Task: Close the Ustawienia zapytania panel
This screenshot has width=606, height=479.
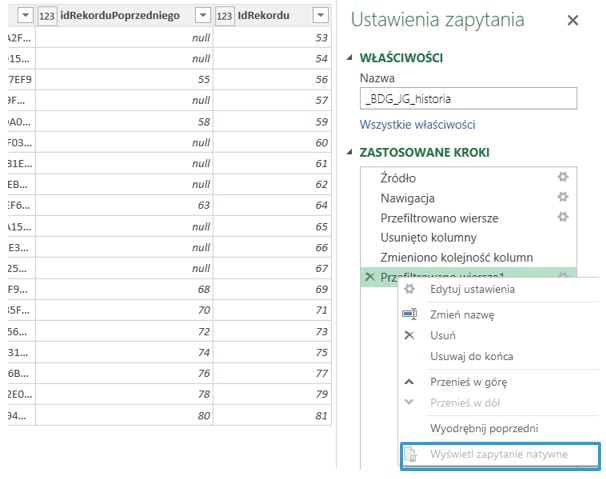Action: click(x=572, y=20)
